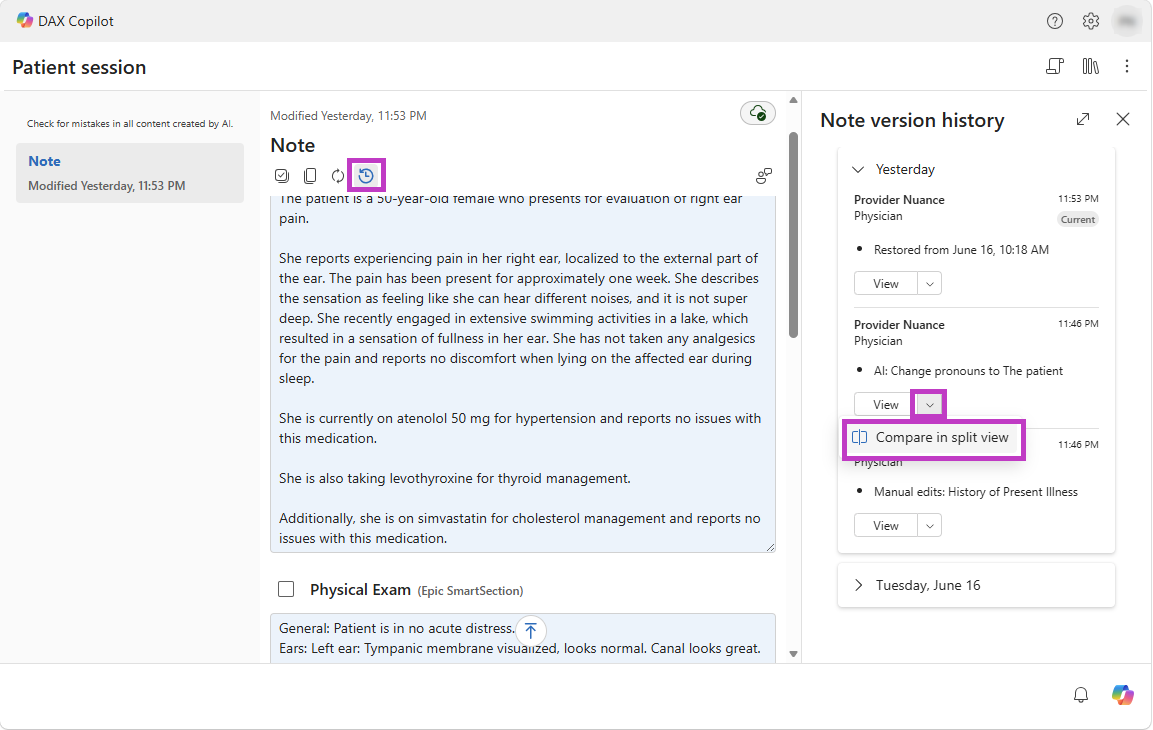Click the Physical Exam section title
The width and height of the screenshot is (1153, 730).
click(360, 590)
